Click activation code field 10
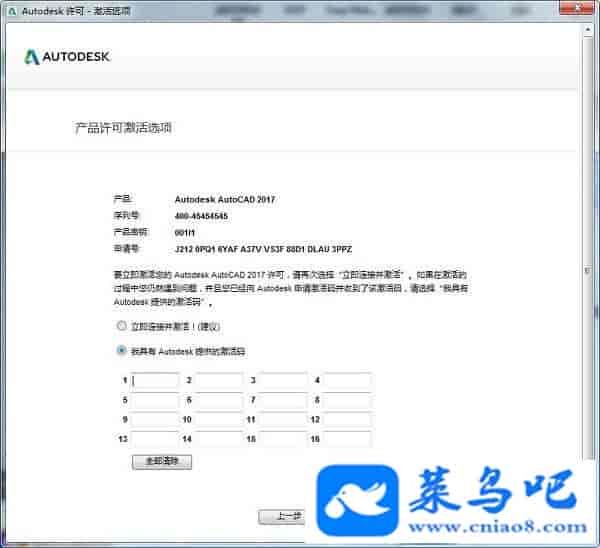 coord(219,420)
